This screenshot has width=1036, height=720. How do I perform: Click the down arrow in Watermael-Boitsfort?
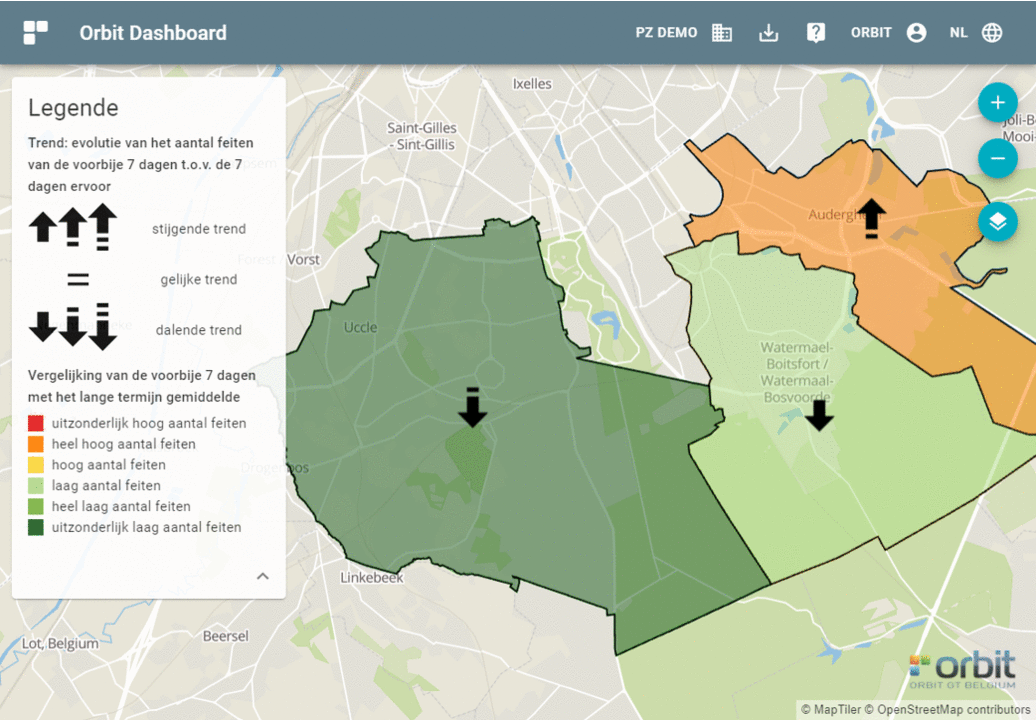[820, 415]
